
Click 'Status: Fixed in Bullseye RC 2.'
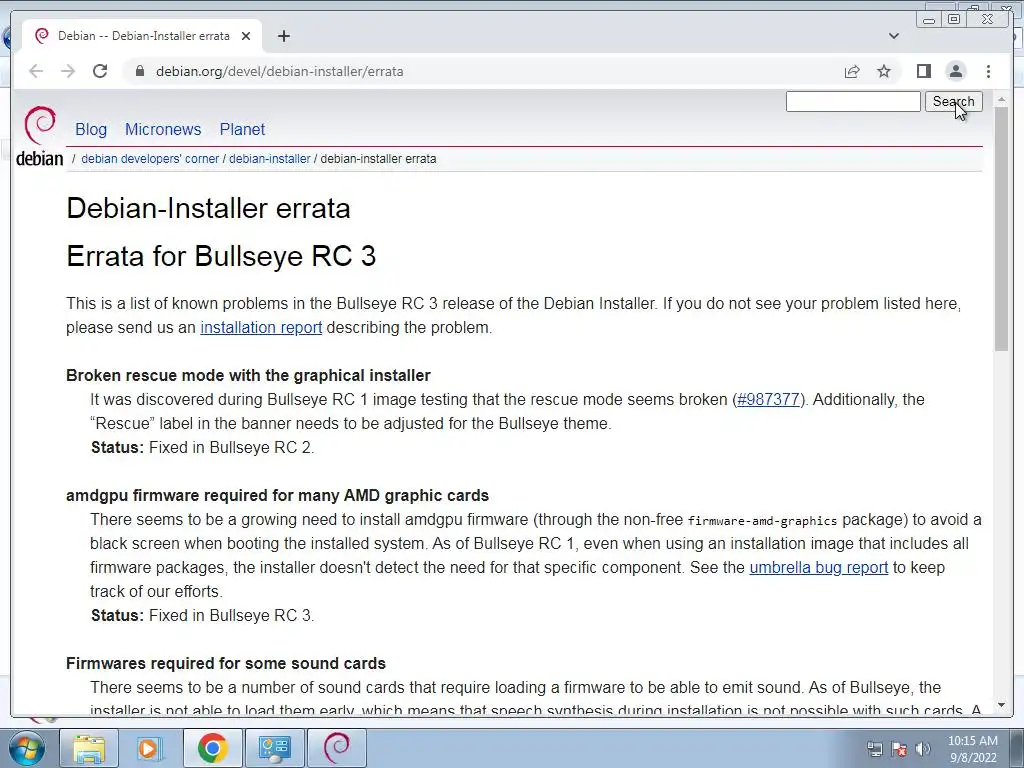(202, 447)
